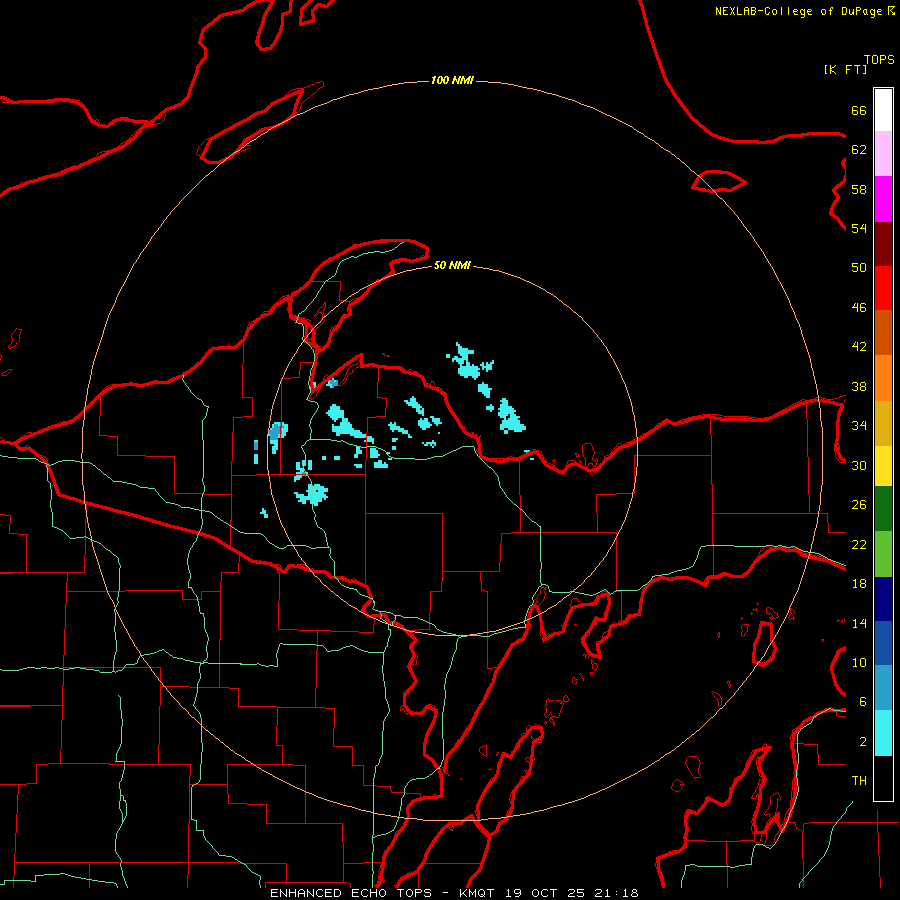900x900 pixels.
Task: Click the yellow legend swatch
Action: pos(883,466)
